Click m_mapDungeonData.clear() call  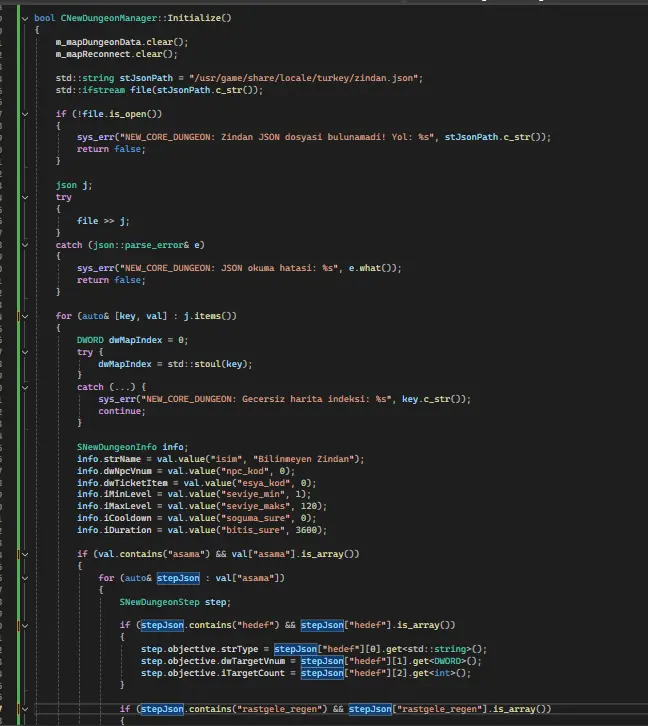tap(122, 42)
